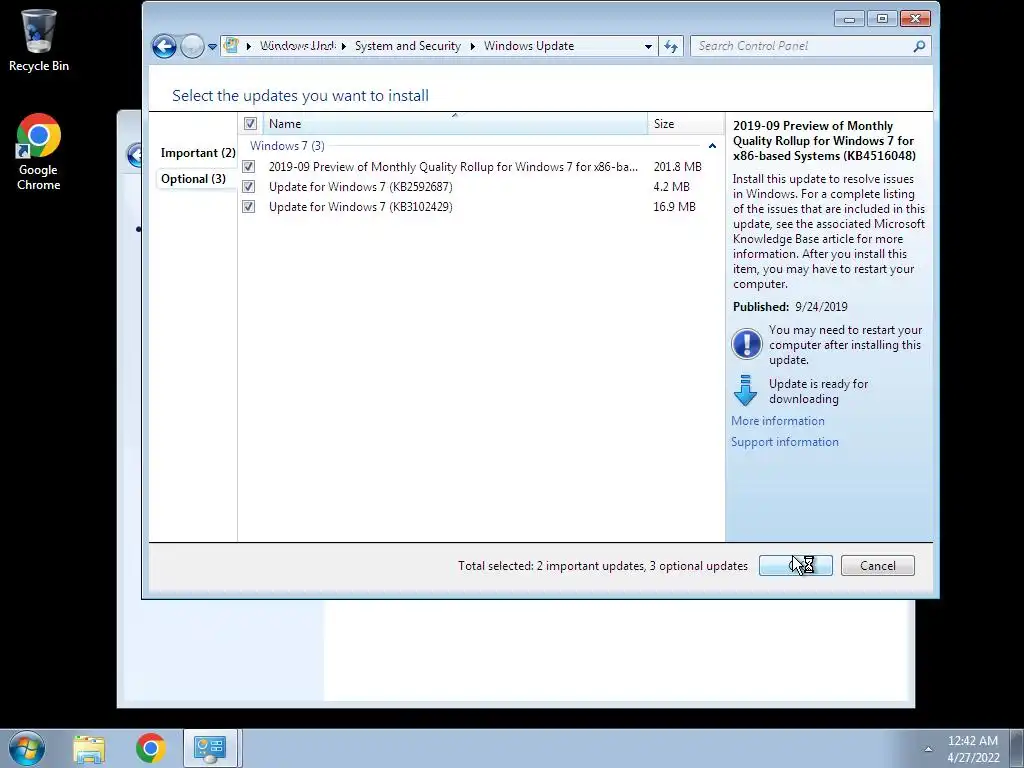The height and width of the screenshot is (768, 1024).
Task: Click the blue restart-warning exclamation icon
Action: tap(746, 344)
